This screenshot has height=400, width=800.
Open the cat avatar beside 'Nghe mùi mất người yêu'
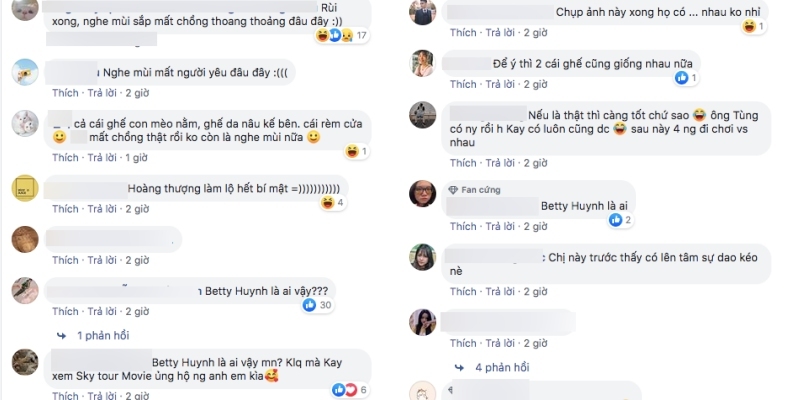point(25,72)
